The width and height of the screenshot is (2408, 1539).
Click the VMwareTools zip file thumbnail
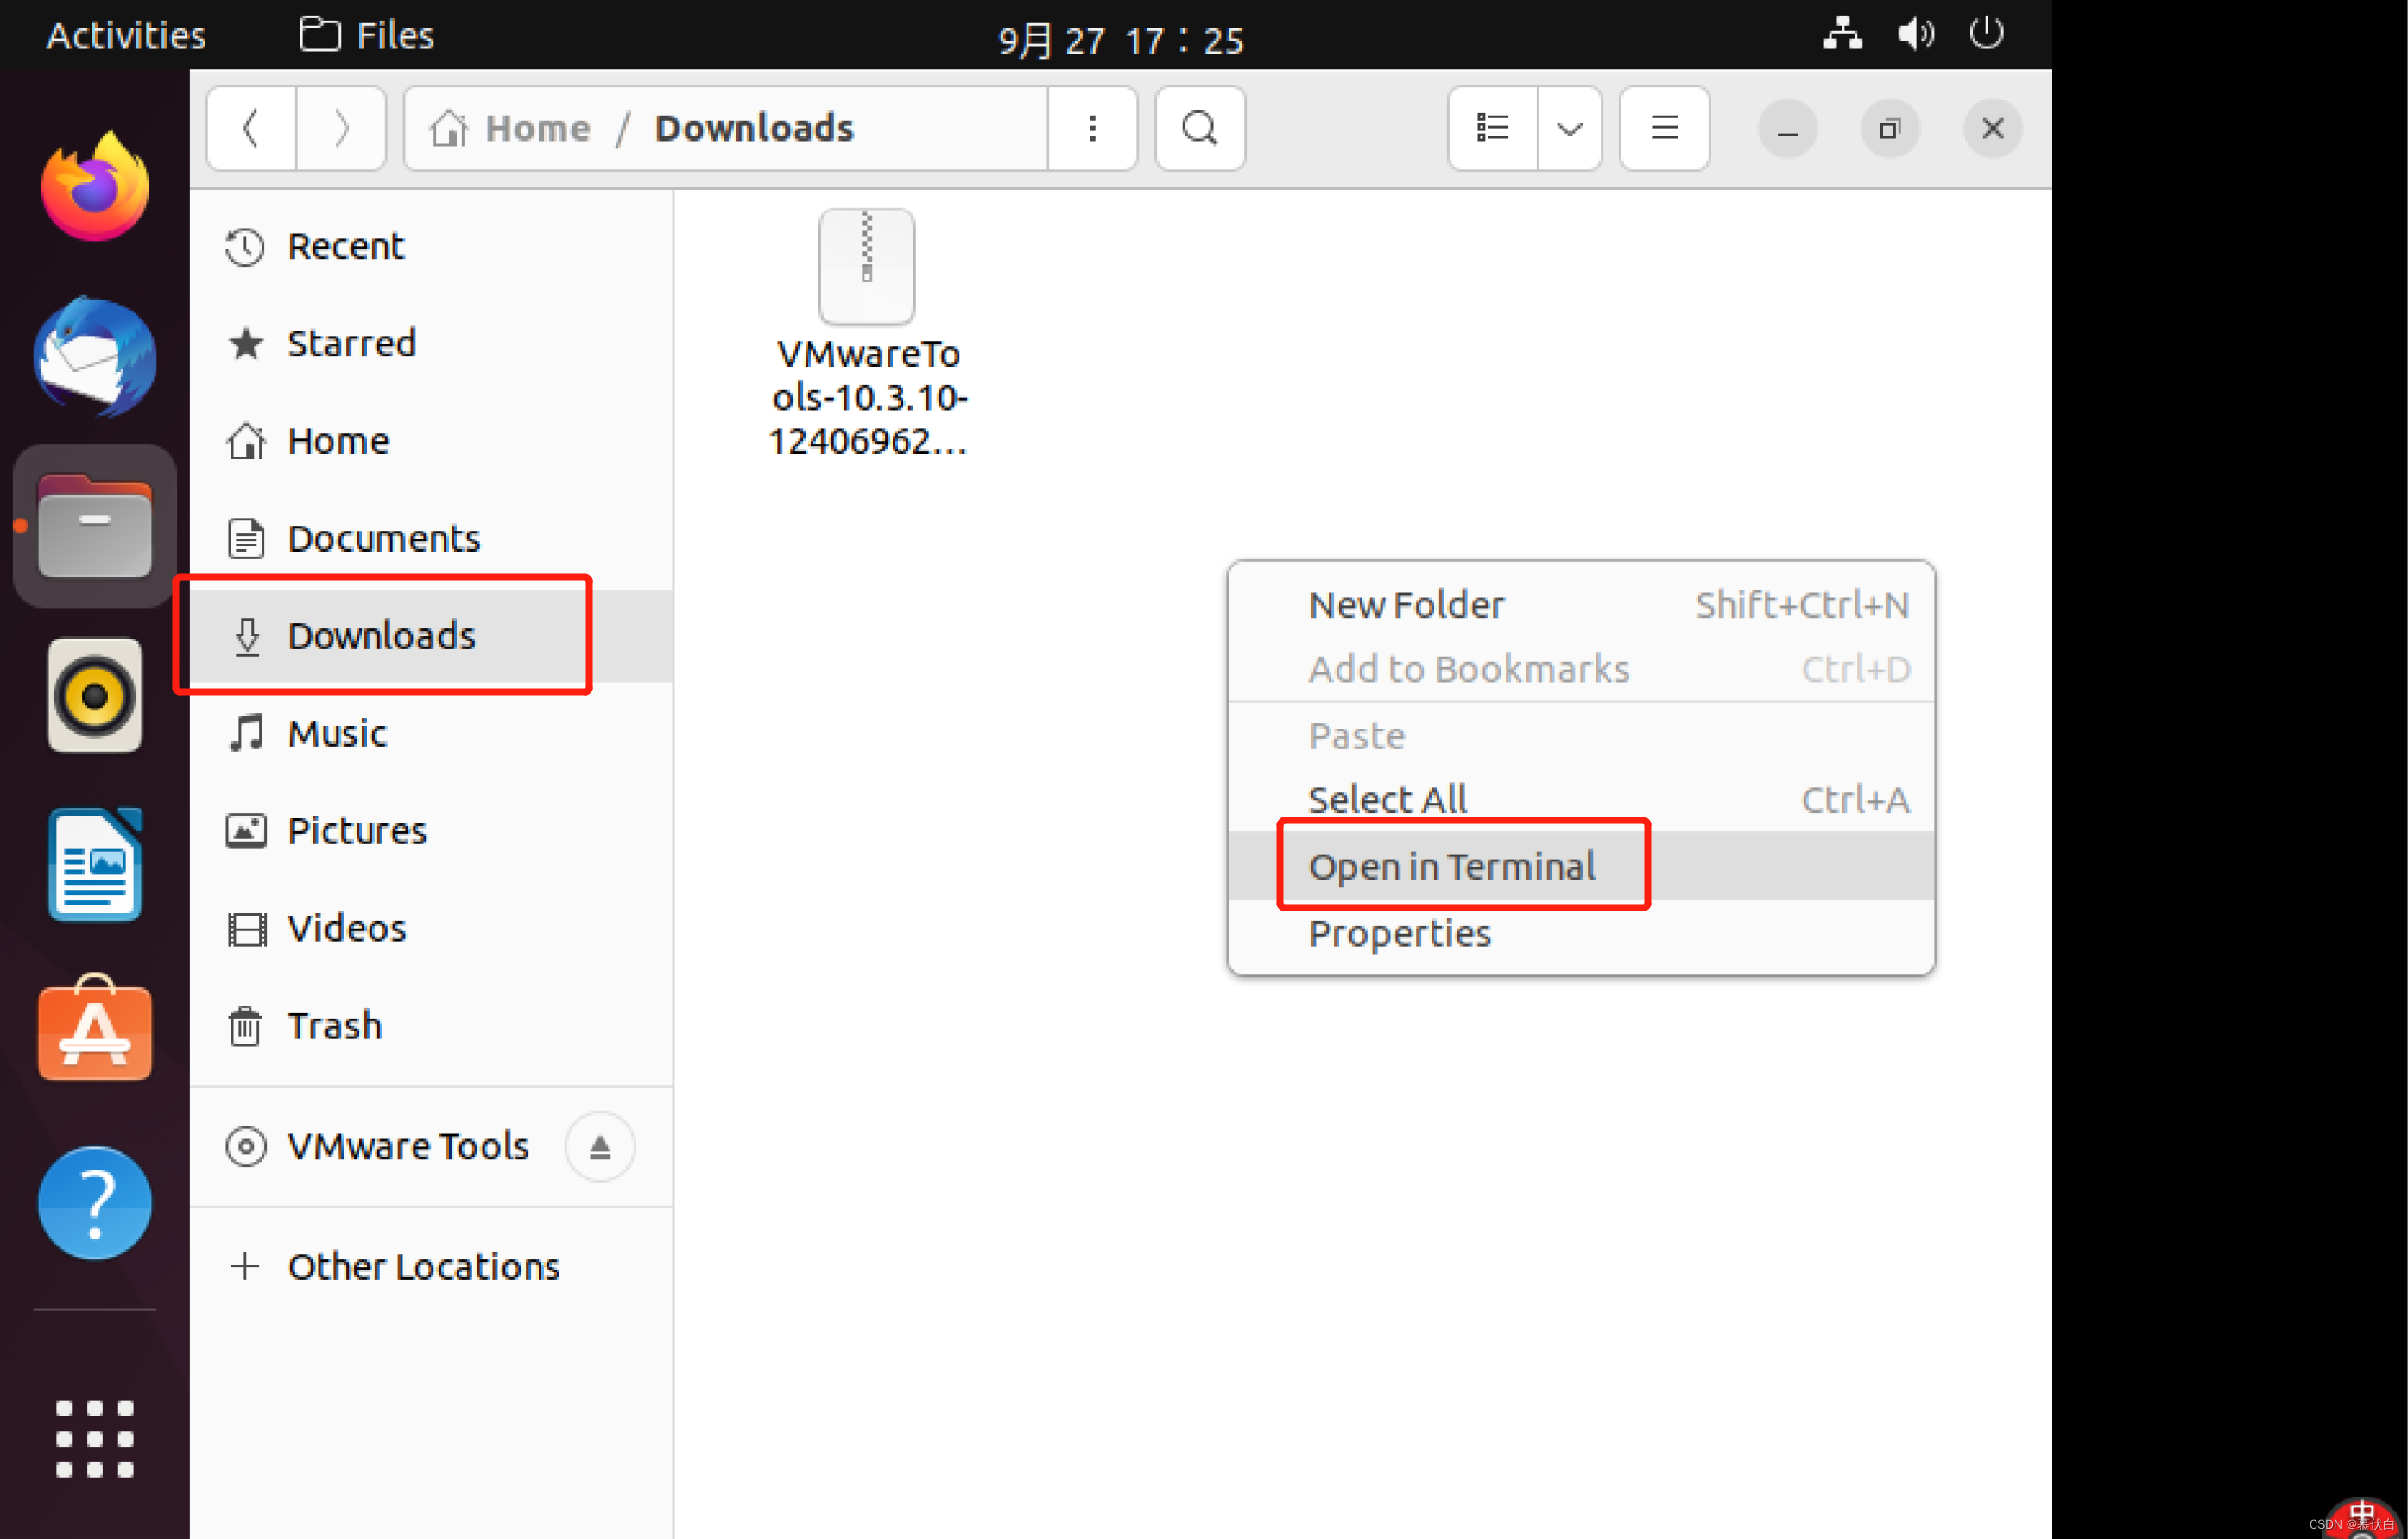(869, 263)
